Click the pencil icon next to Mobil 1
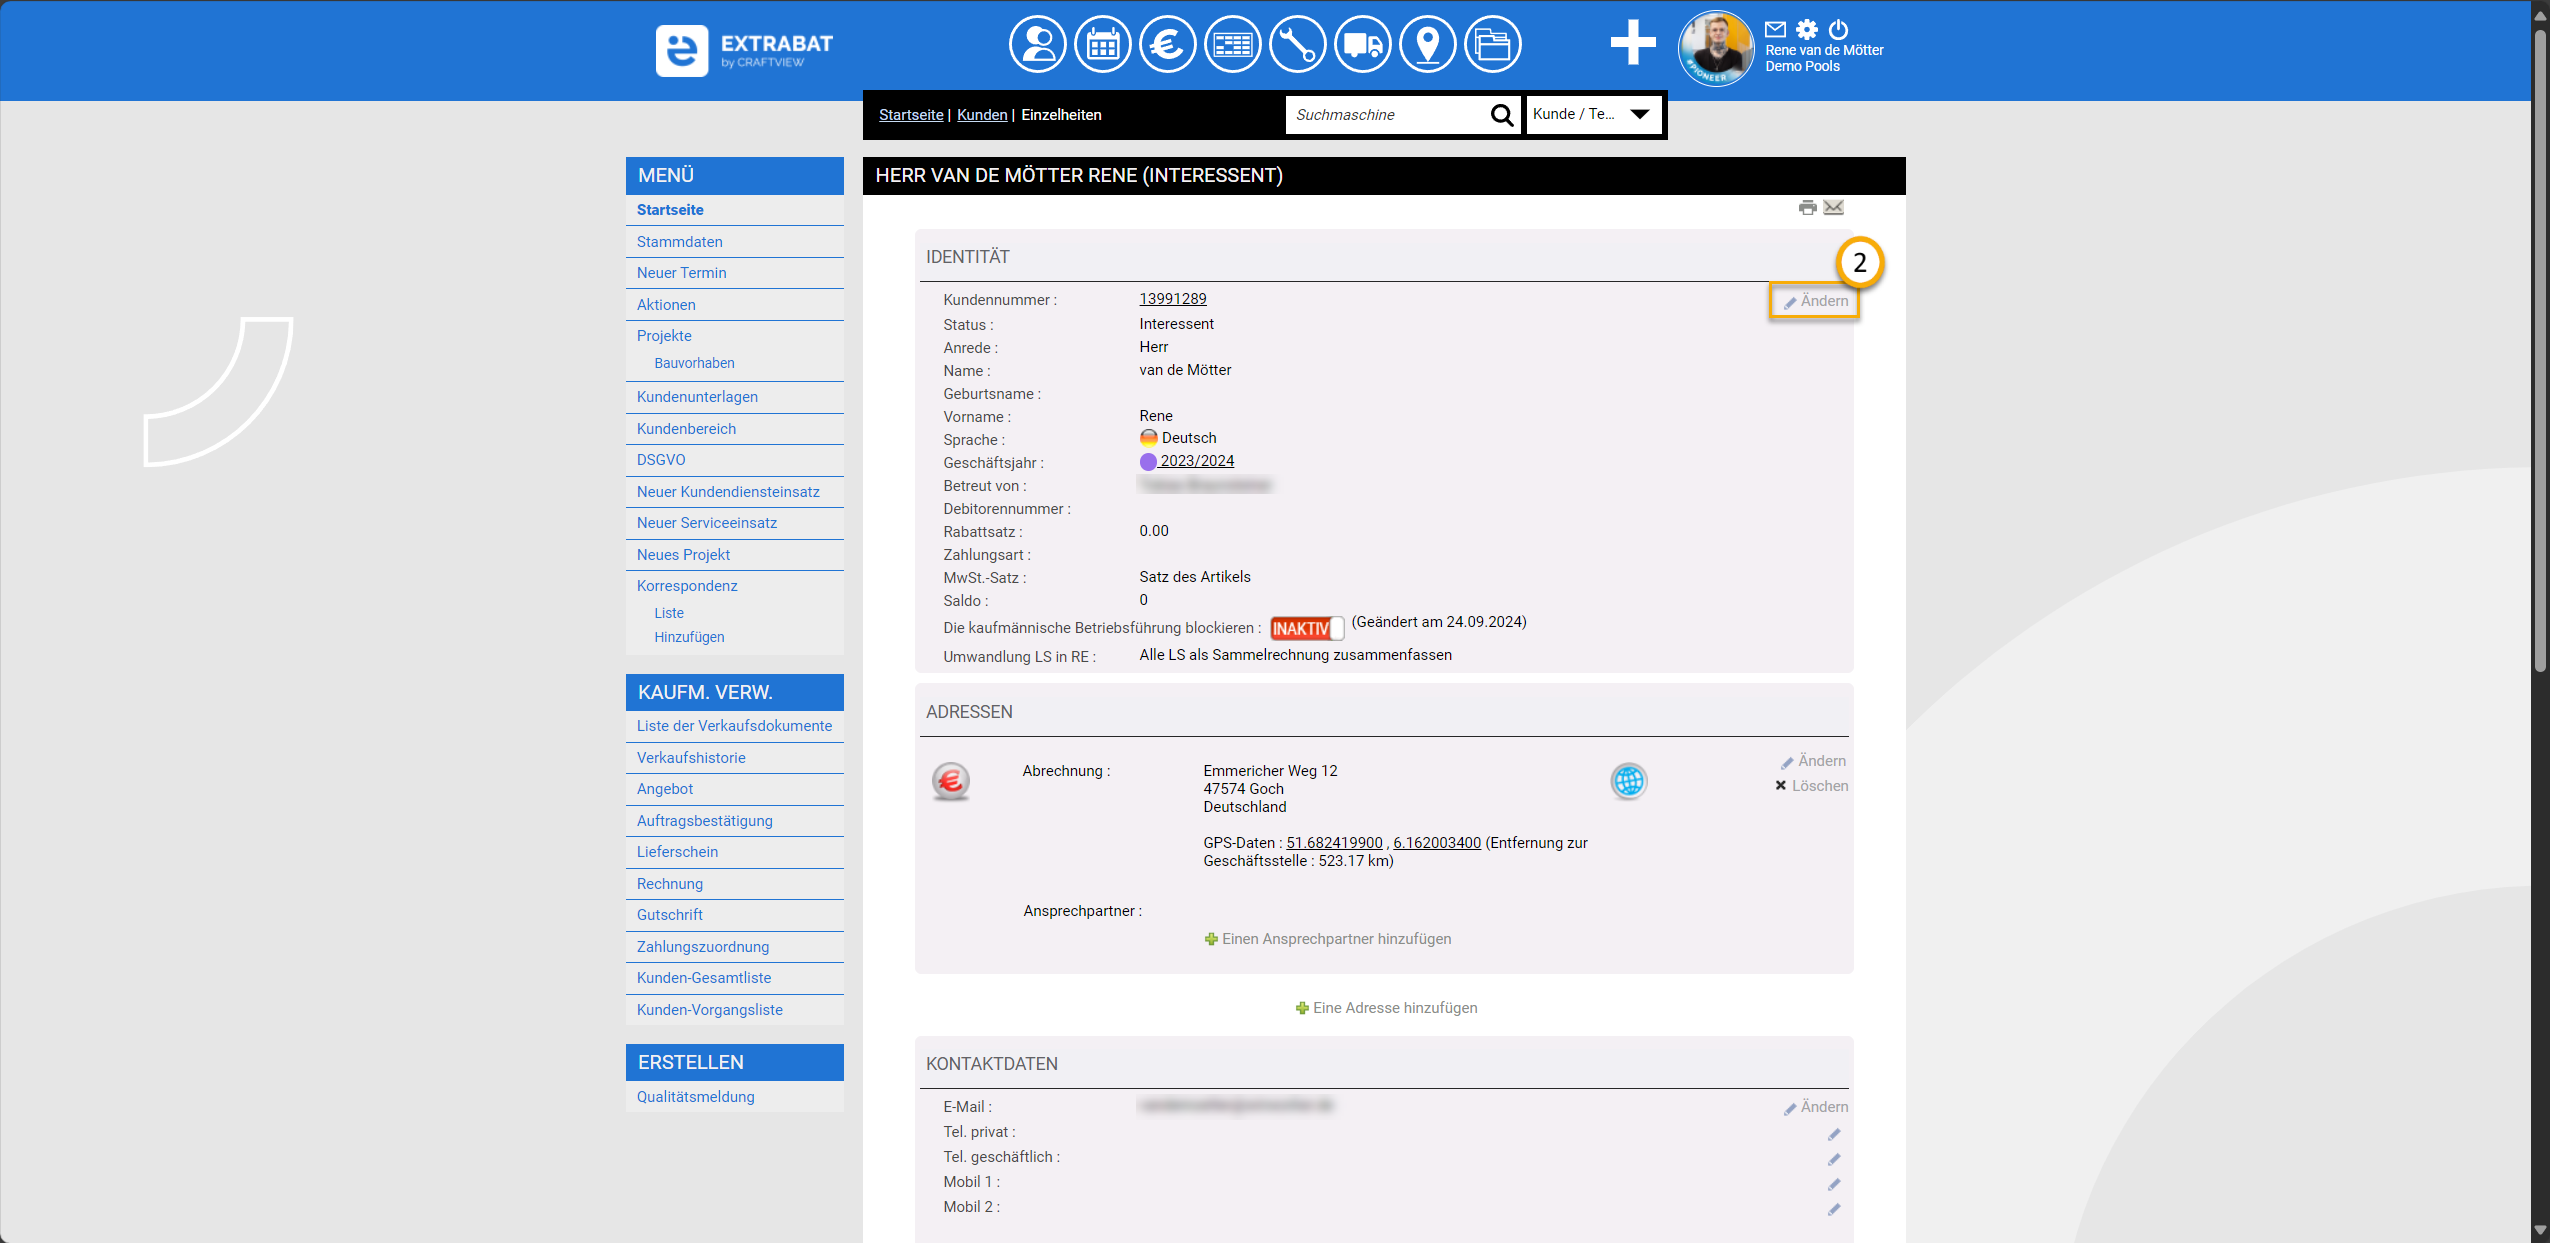The image size is (2550, 1243). (1833, 1184)
